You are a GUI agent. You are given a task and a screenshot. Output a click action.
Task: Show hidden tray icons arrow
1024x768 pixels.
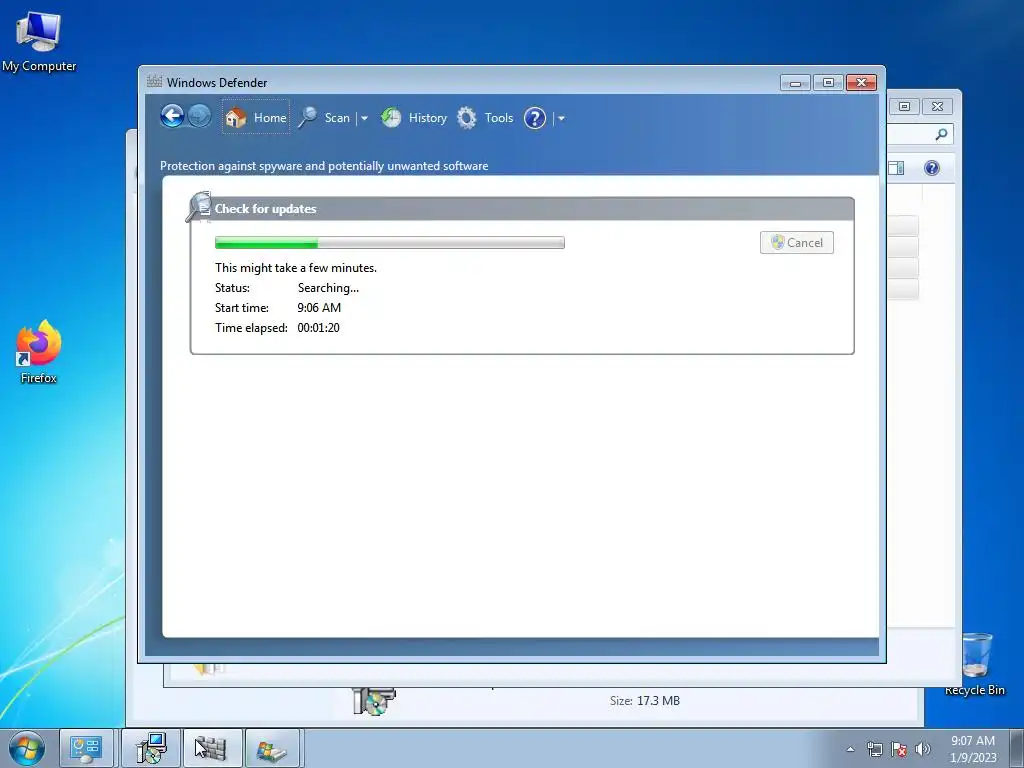850,749
